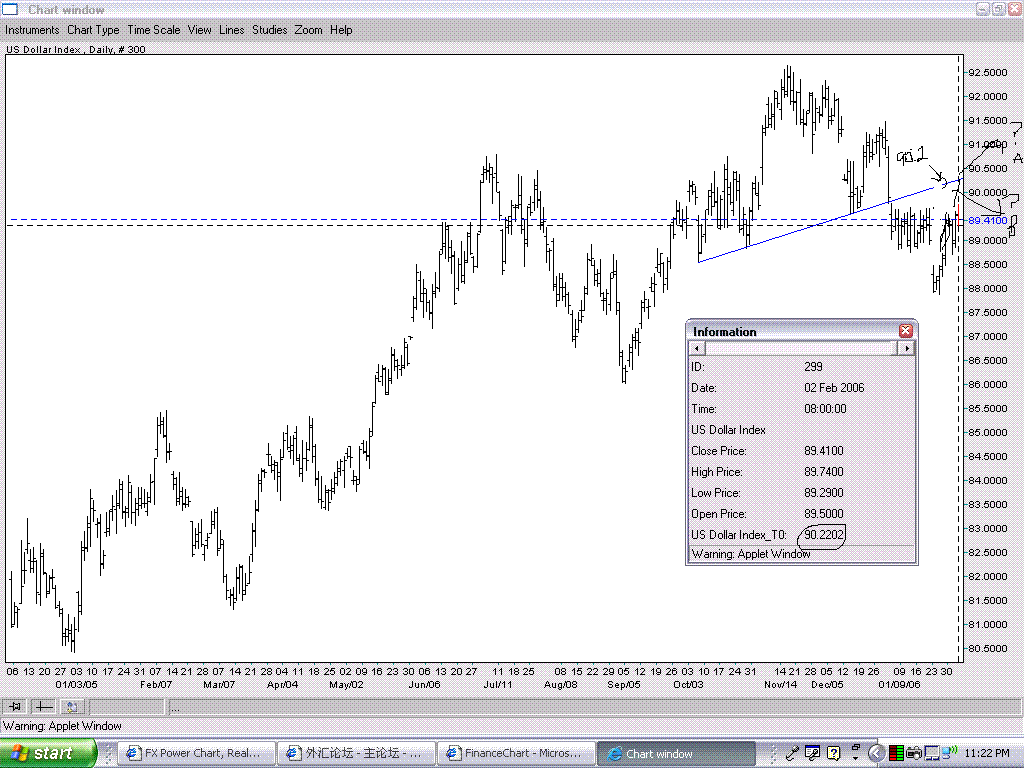Screen dimensions: 1024x768
Task: Click the ID value 299
Action: click(813, 367)
